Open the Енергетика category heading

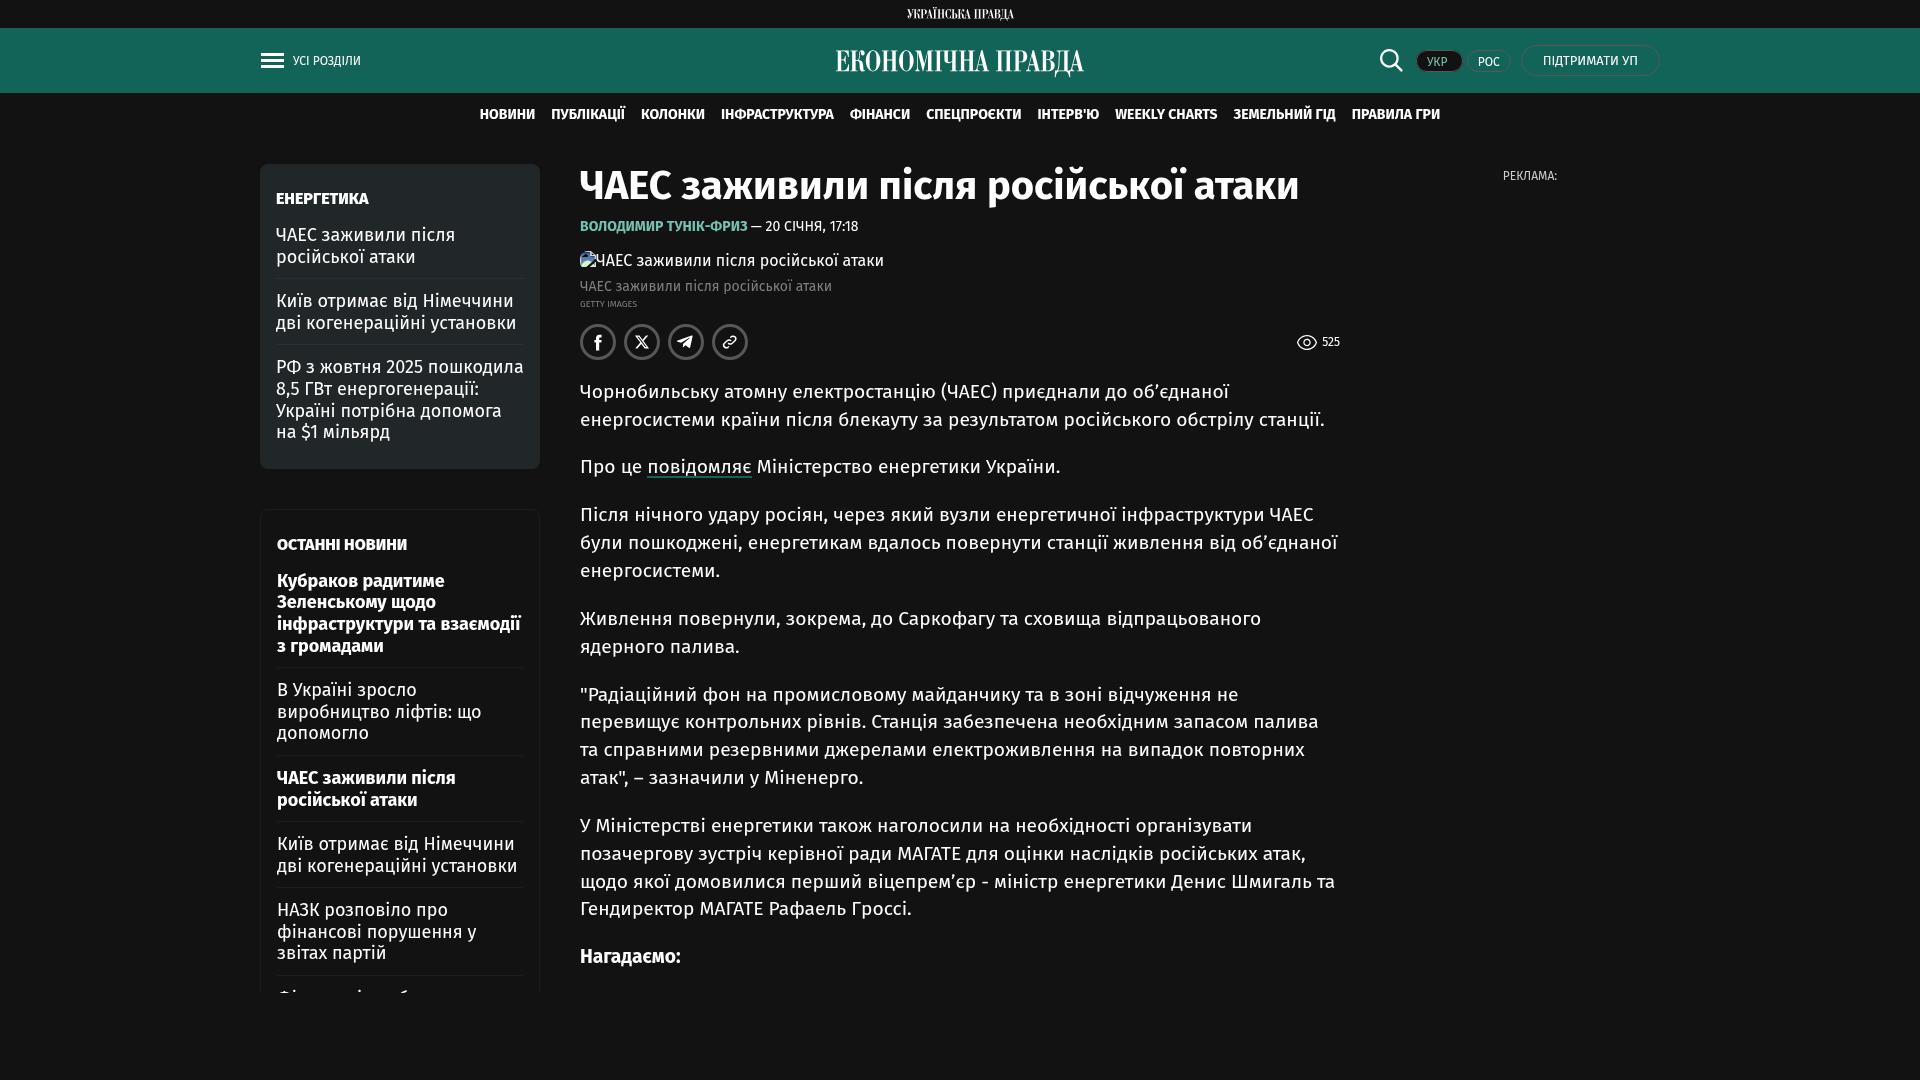click(322, 199)
